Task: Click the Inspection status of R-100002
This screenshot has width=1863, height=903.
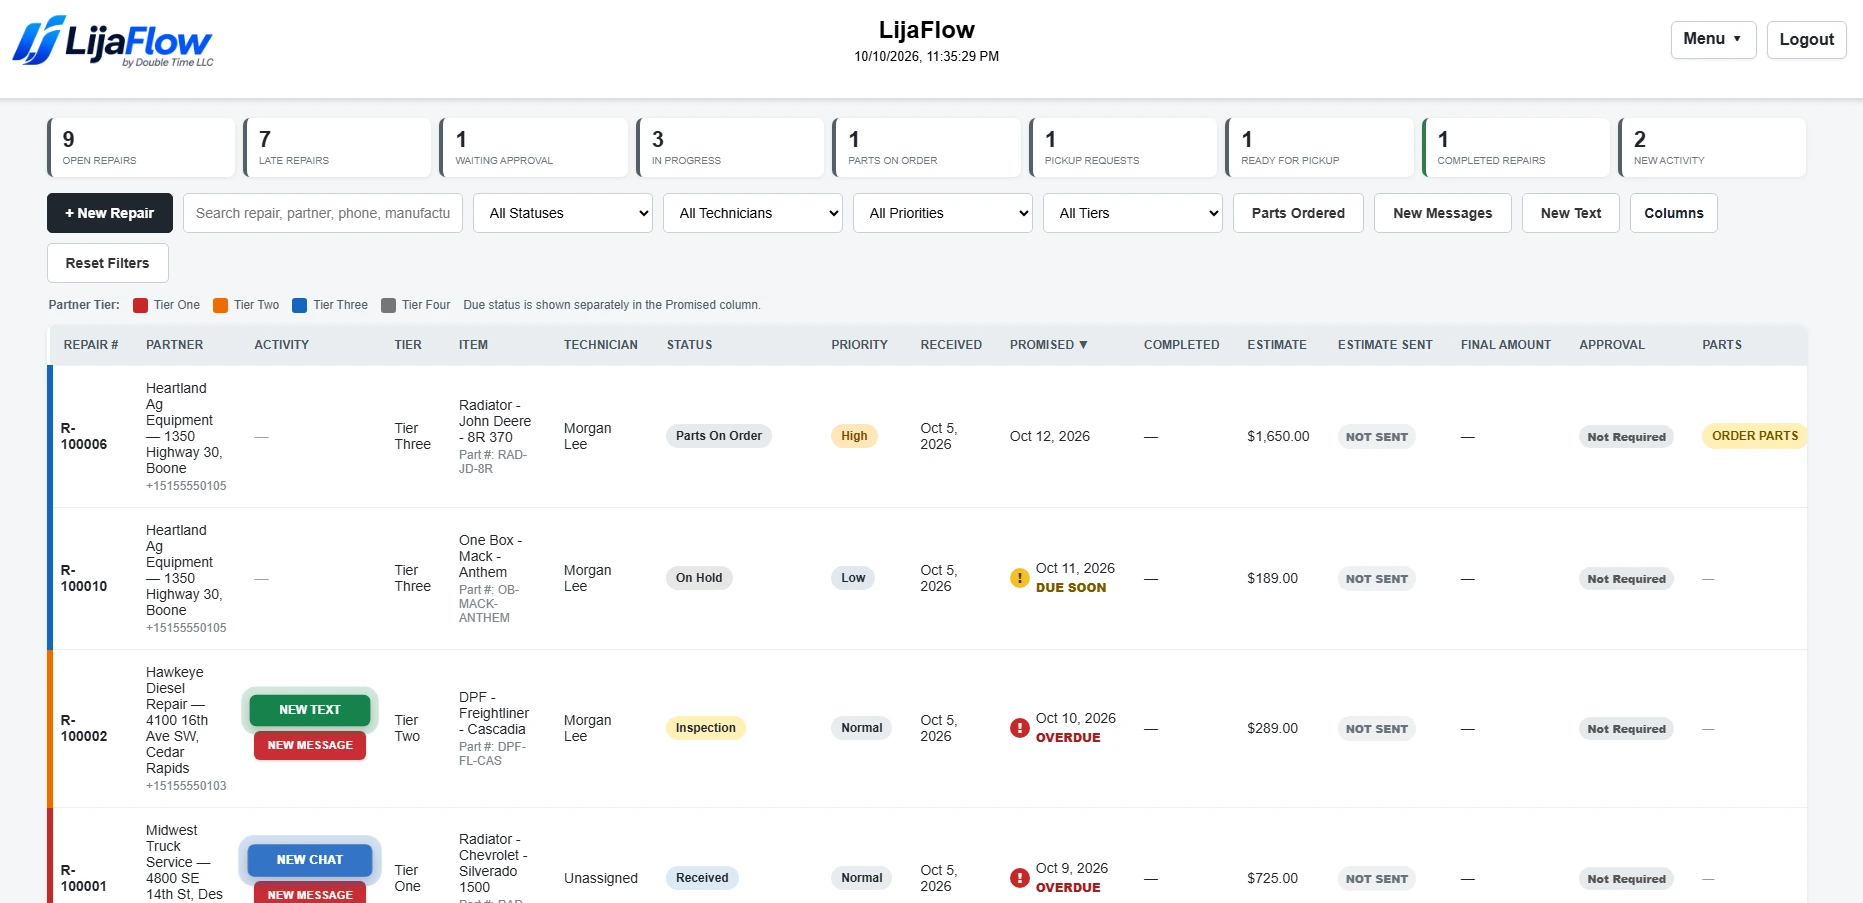Action: [706, 728]
